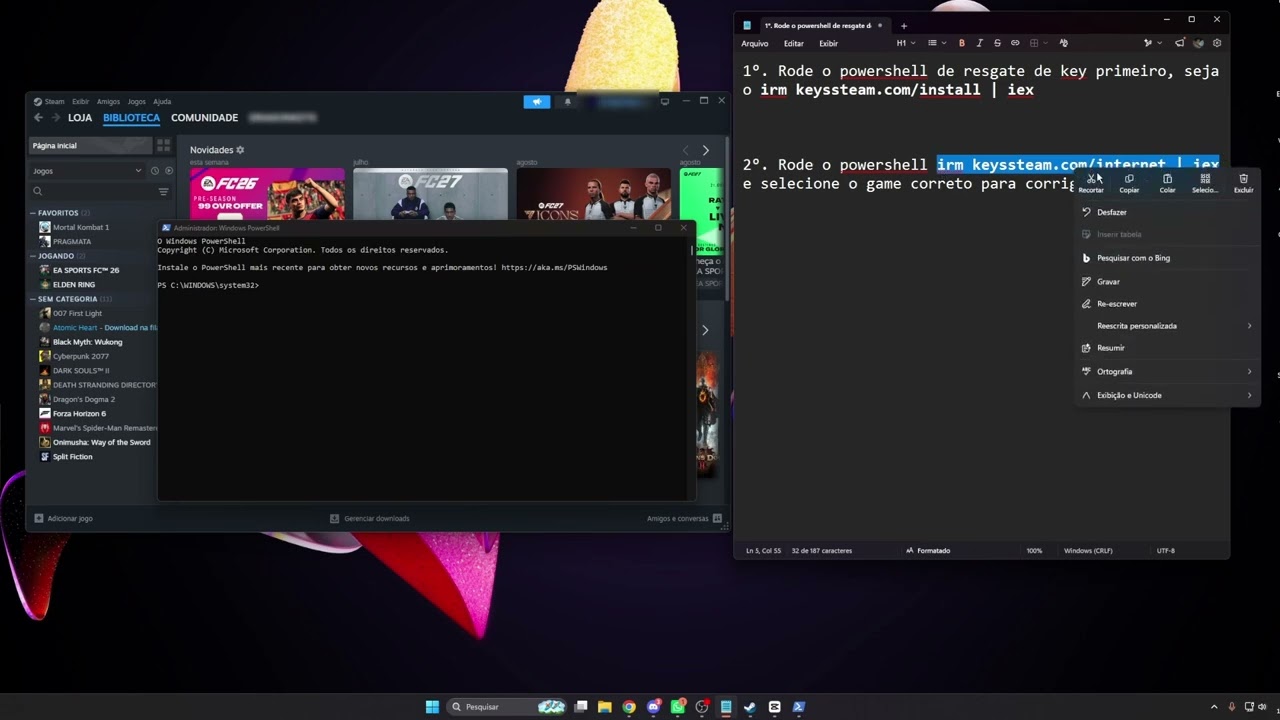The width and height of the screenshot is (1280, 720).
Task: Open advanced filter options icon in Steam
Action: coord(164,191)
